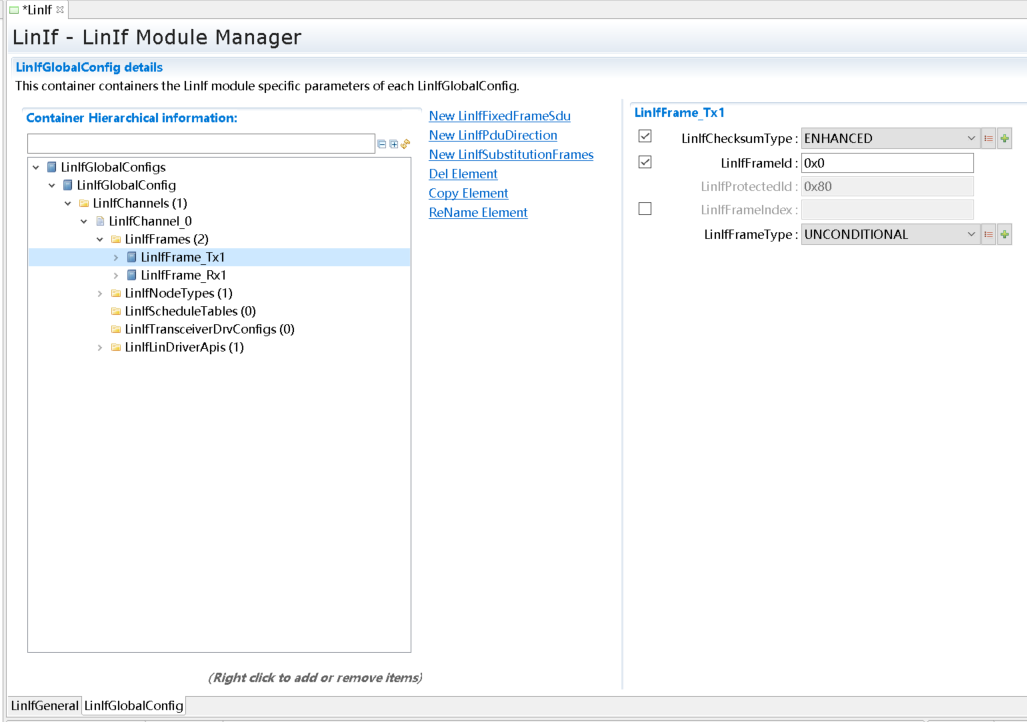
Task: Expand the LinIfNodeTypes tree node
Action: 100,293
